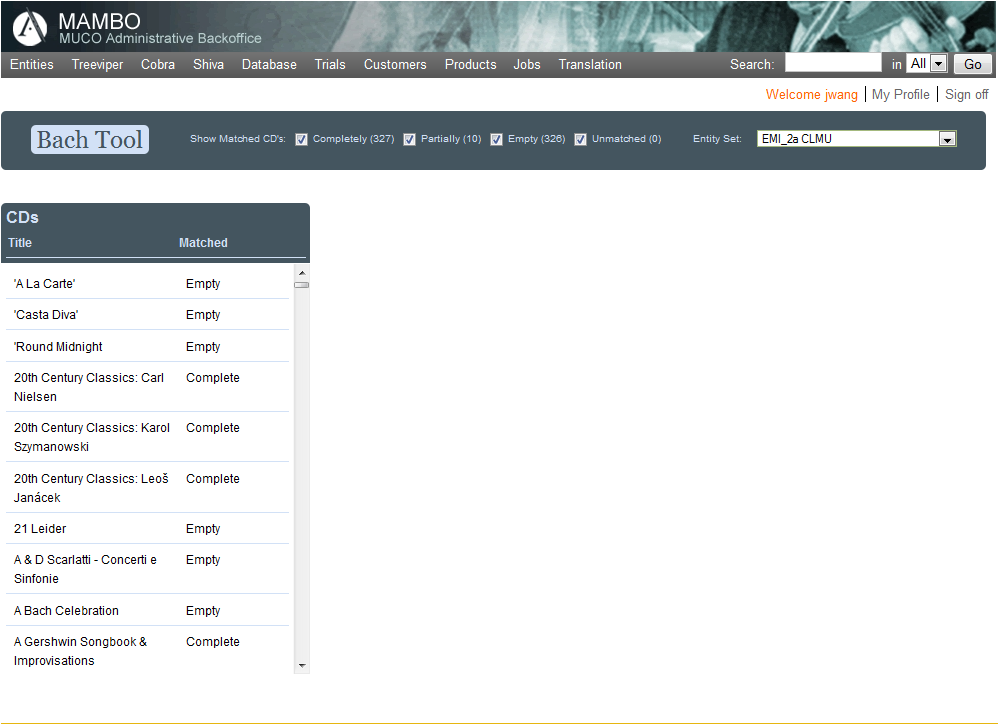Open the Entity Set dropdown

[x=947, y=139]
